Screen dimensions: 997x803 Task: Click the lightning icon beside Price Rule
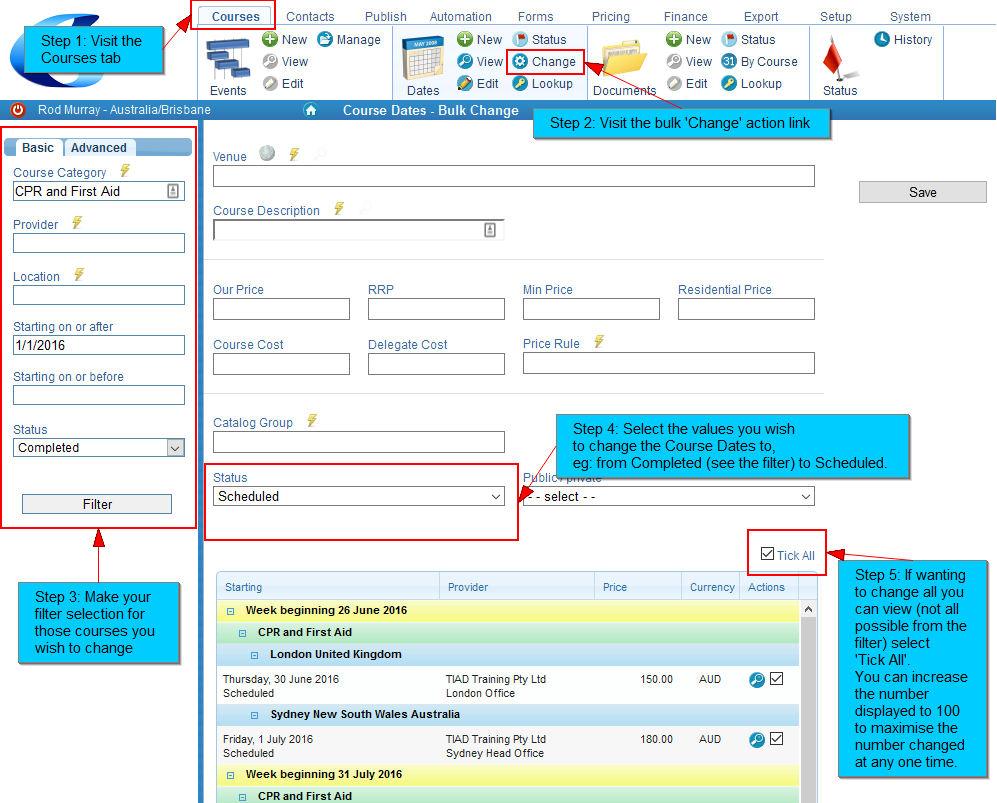599,342
